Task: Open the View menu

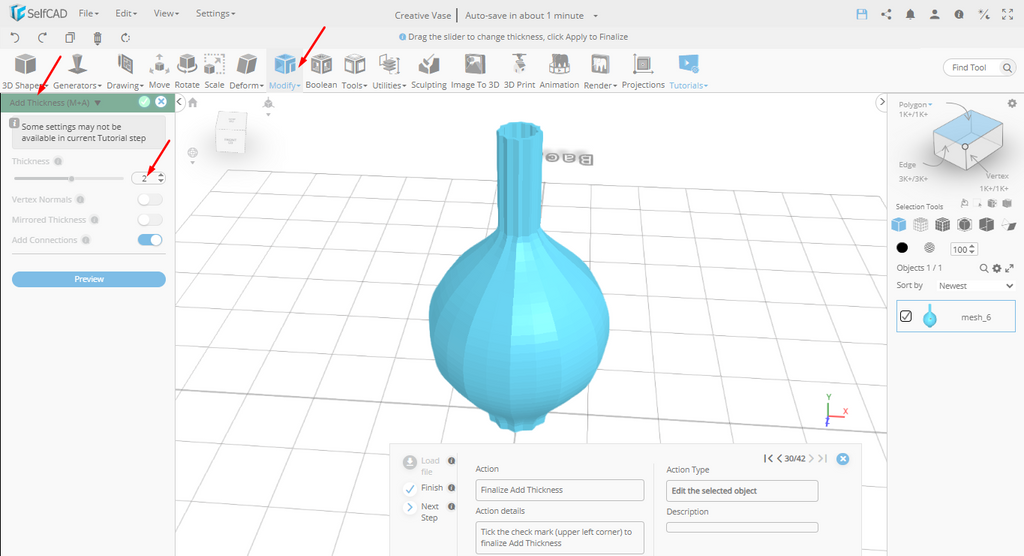Action: pyautogui.click(x=166, y=13)
